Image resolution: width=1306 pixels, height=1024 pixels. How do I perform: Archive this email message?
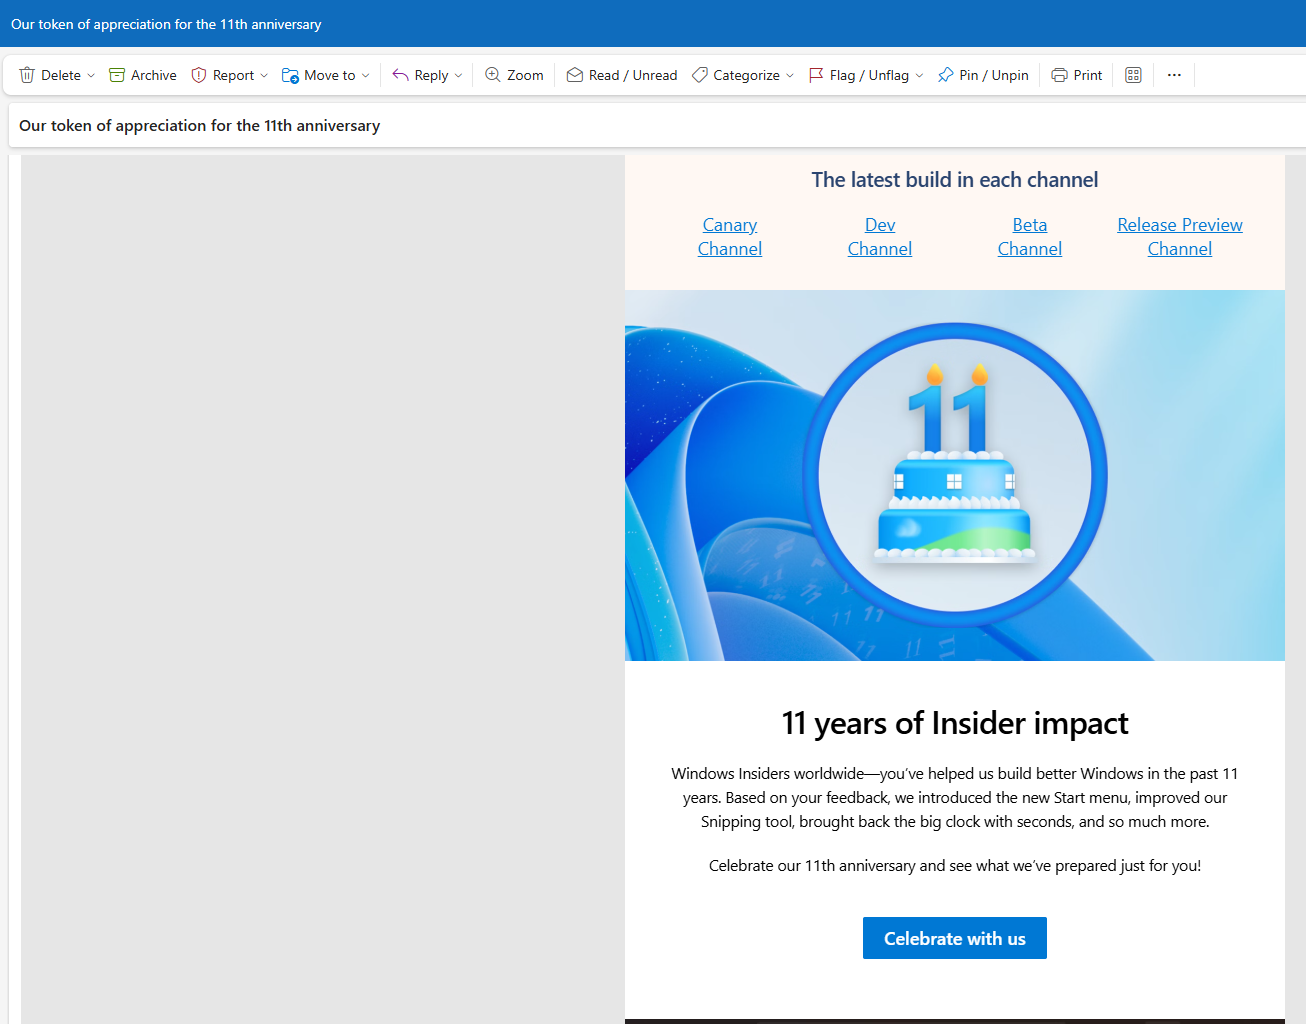point(143,75)
